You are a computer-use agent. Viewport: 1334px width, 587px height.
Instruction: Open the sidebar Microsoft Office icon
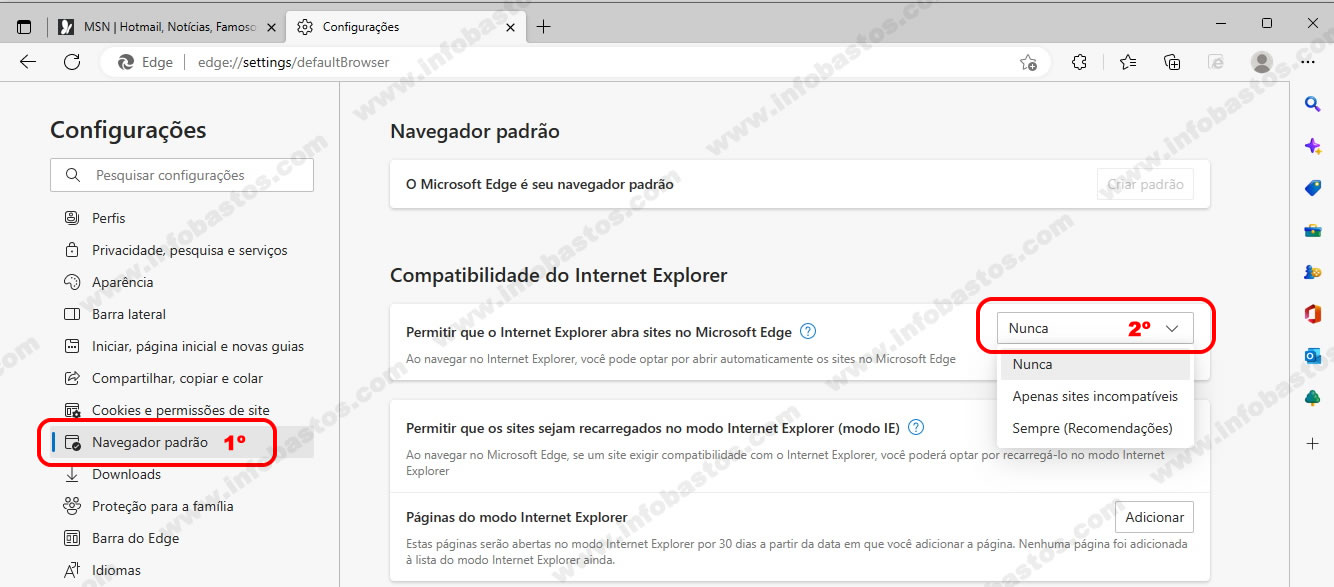pos(1312,314)
